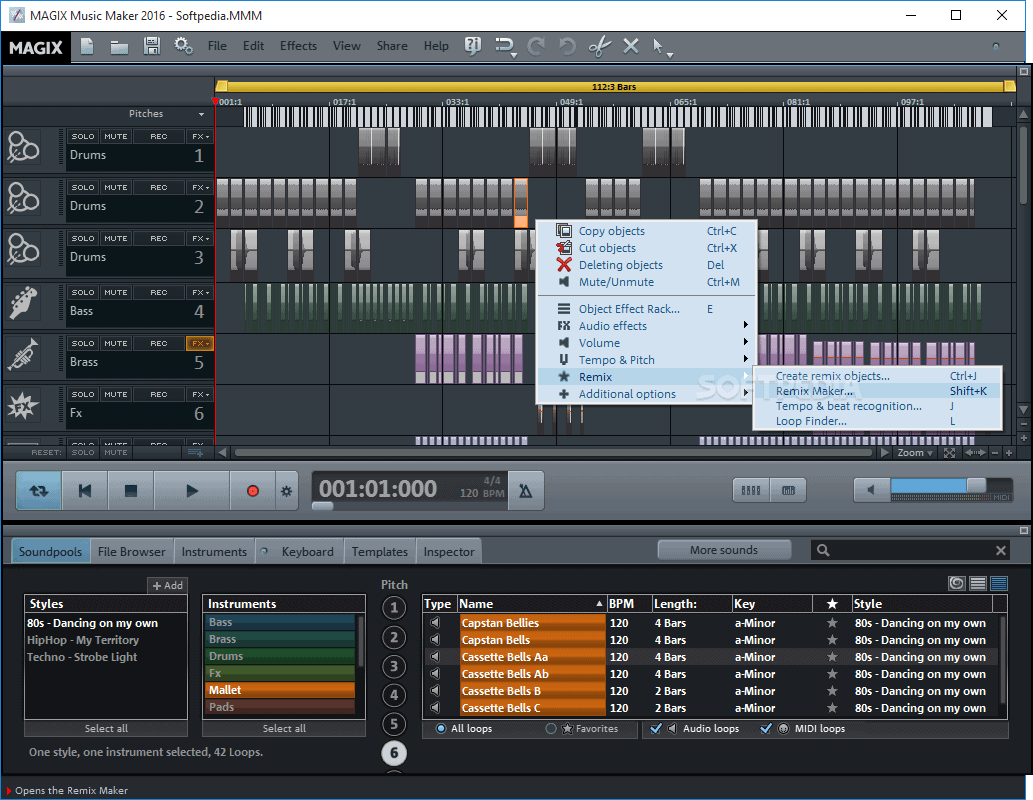Uncheck the MIDI loops checkbox
Image resolution: width=1033 pixels, height=800 pixels.
coord(766,728)
